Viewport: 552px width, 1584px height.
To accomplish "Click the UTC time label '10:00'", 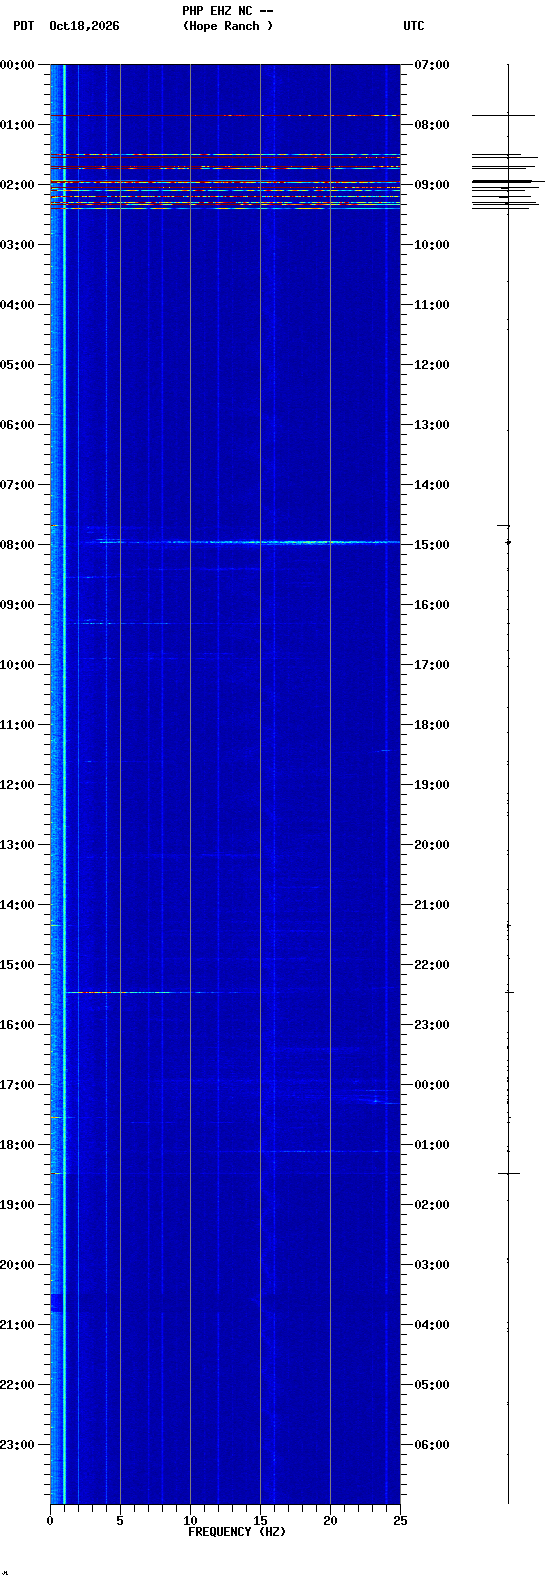I will [432, 245].
